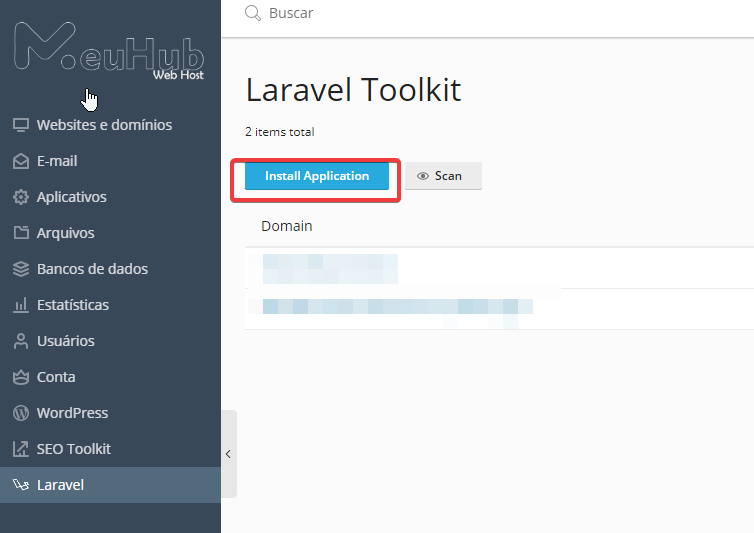Click the Estatísticas bar chart icon
The image size is (754, 533).
(21, 305)
